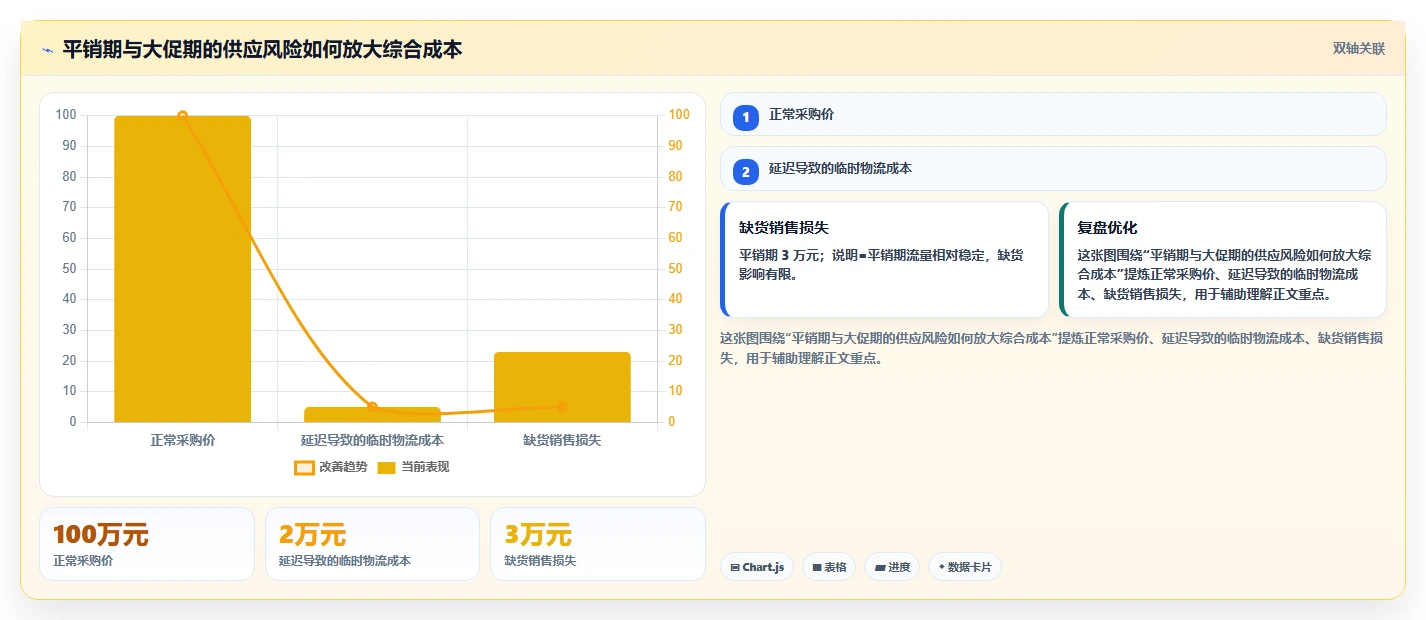The height and width of the screenshot is (620, 1426).
Task: Open the 复盘优化 info card
Action: [x=1222, y=259]
